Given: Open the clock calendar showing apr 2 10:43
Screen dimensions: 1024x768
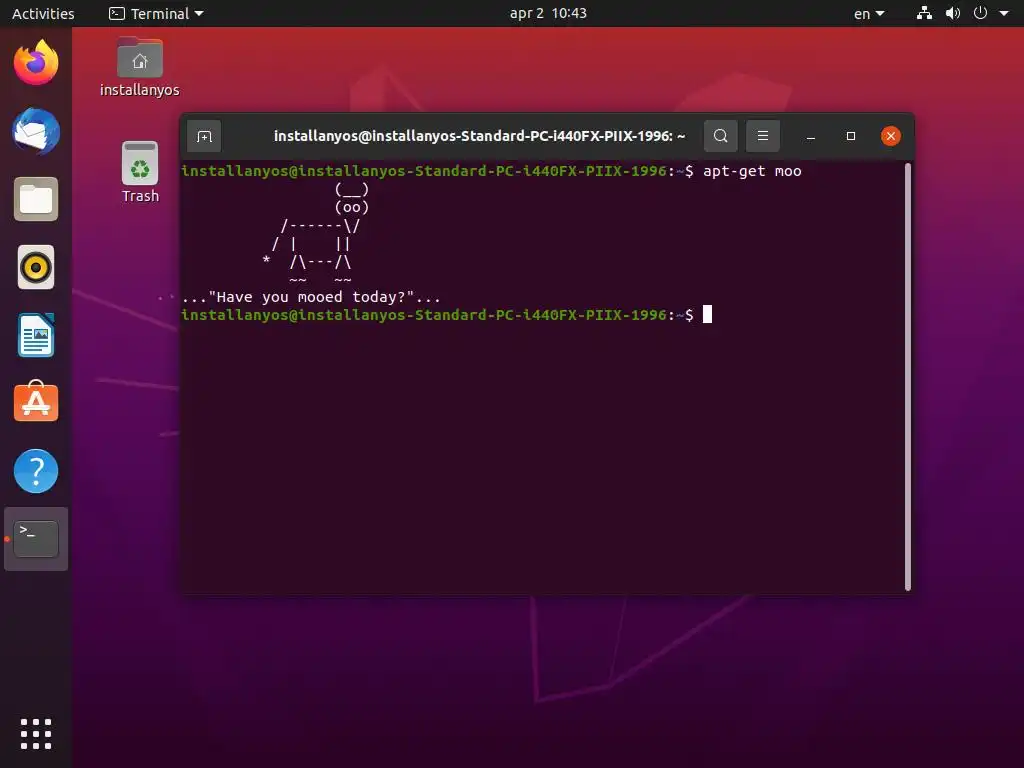Looking at the screenshot, I should 548,13.
